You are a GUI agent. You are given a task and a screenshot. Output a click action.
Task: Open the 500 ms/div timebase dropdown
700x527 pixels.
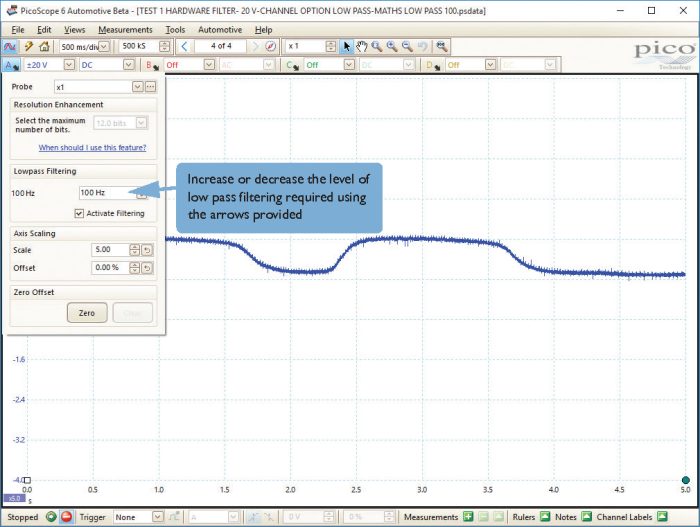[104, 46]
